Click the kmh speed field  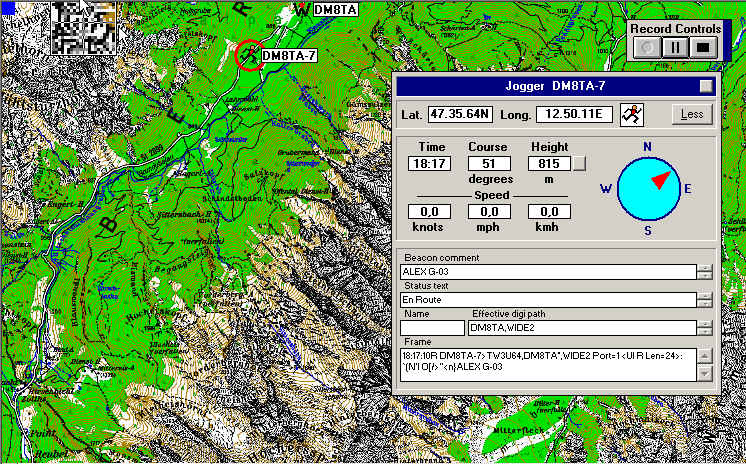549,212
